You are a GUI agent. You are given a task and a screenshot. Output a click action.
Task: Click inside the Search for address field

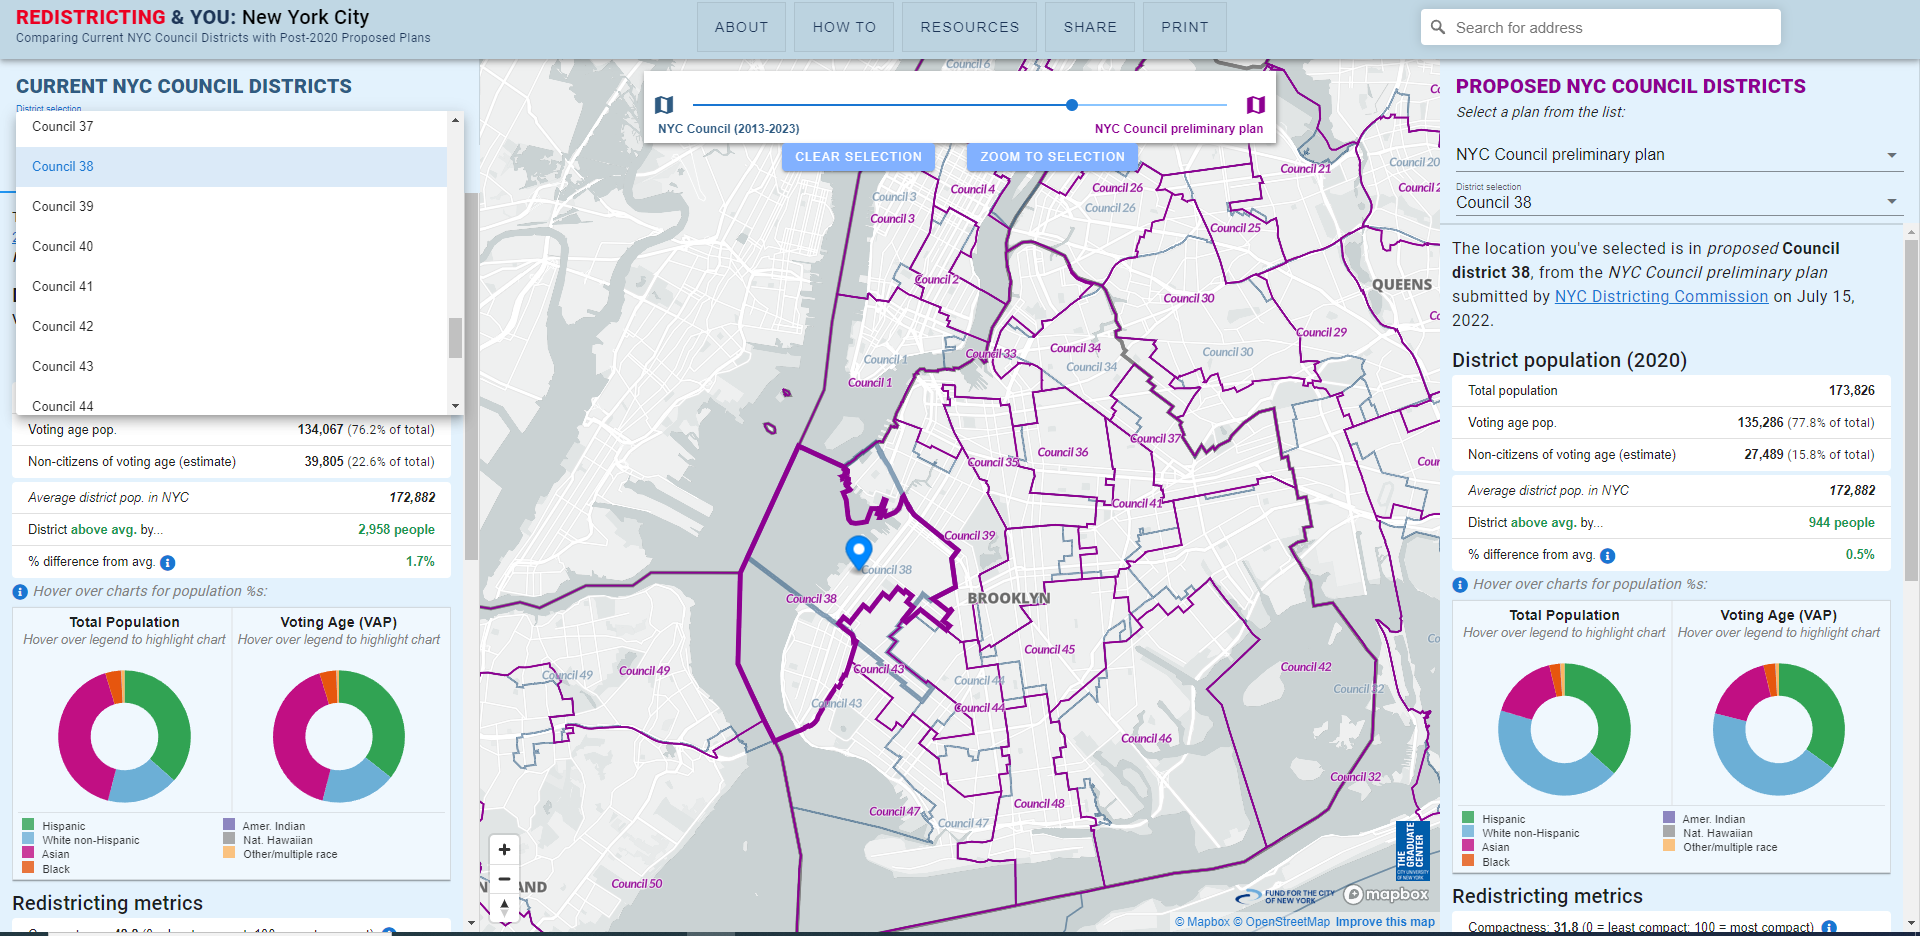(x=1600, y=27)
